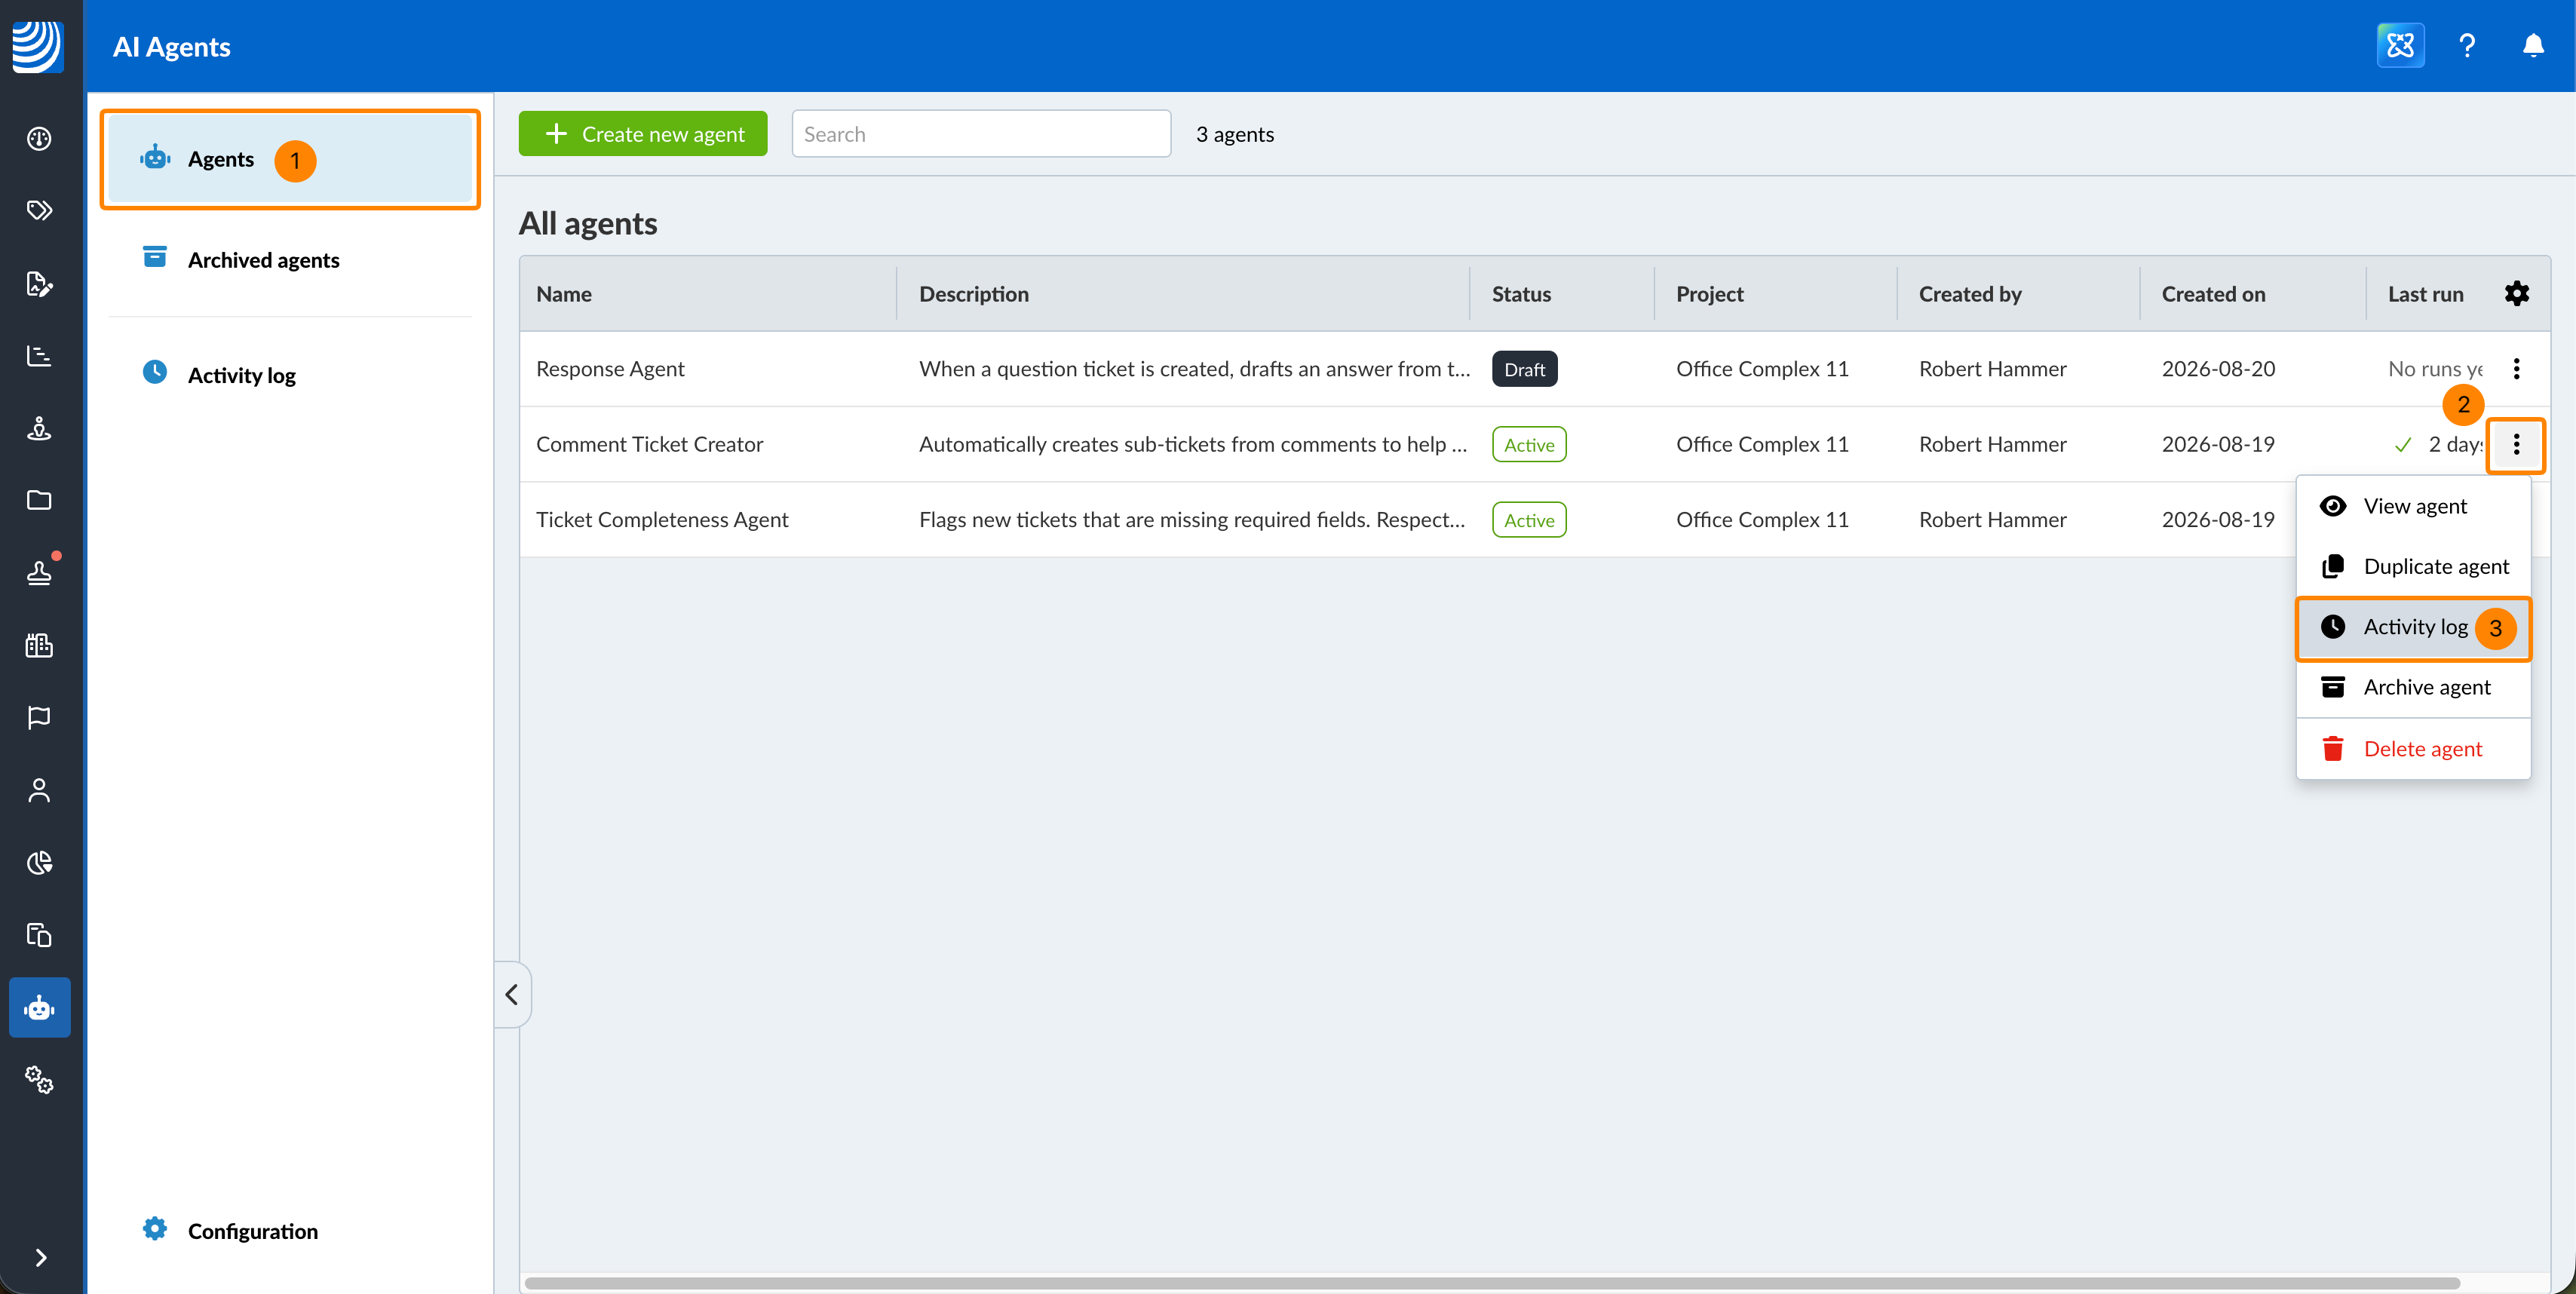Image resolution: width=2576 pixels, height=1294 pixels.
Task: Open the document edit icon in left rail
Action: [x=39, y=283]
